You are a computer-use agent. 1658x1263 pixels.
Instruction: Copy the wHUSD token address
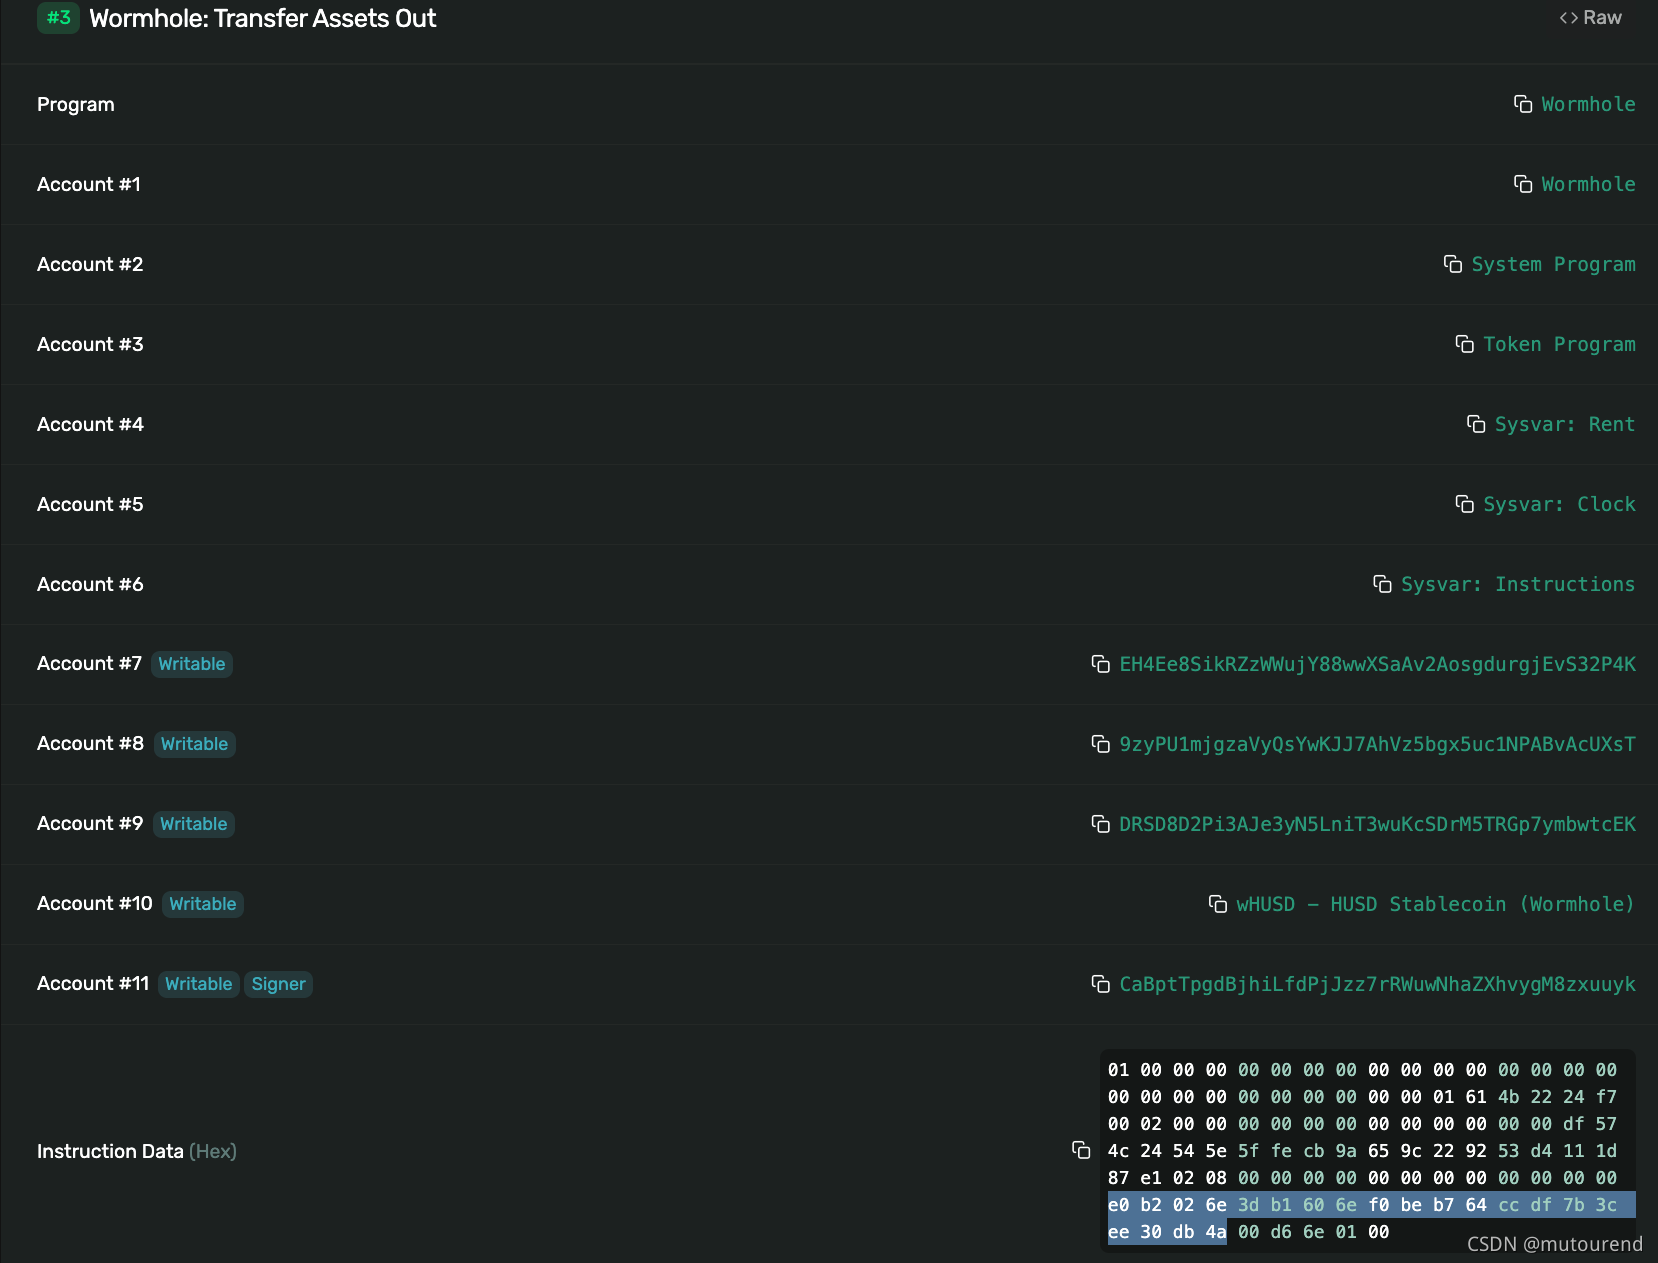(1218, 904)
